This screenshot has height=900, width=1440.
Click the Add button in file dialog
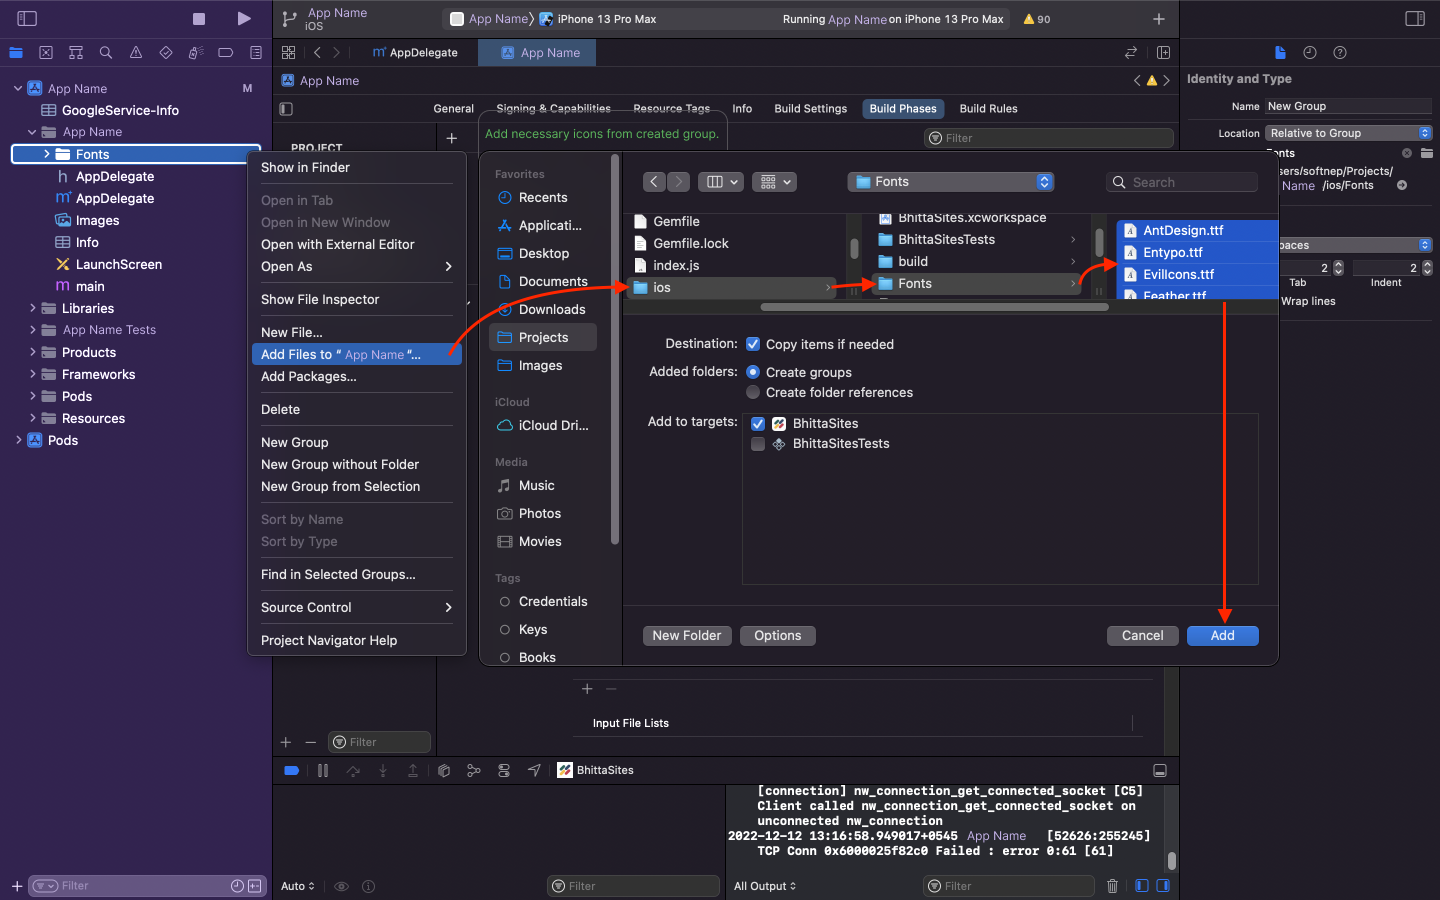tap(1222, 635)
